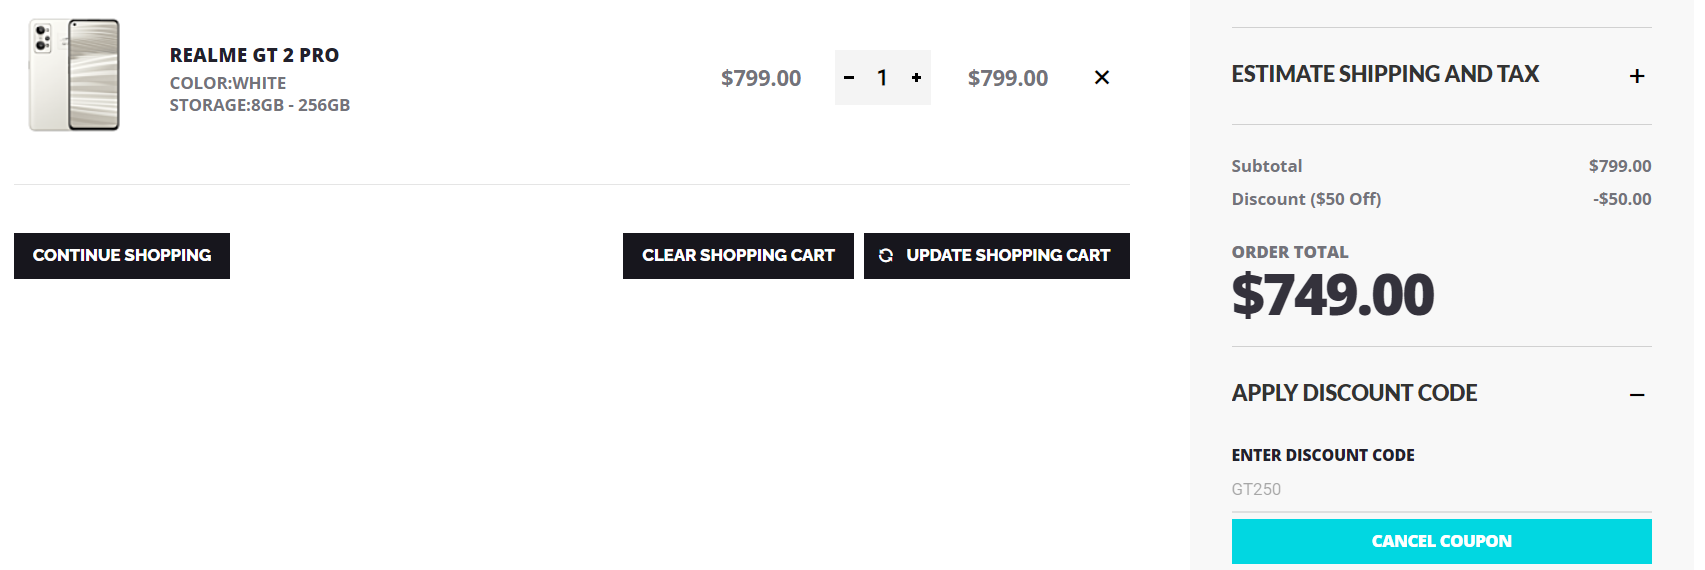1705x570 pixels.
Task: Collapse Apply Discount Code minus icon
Action: coord(1637,395)
